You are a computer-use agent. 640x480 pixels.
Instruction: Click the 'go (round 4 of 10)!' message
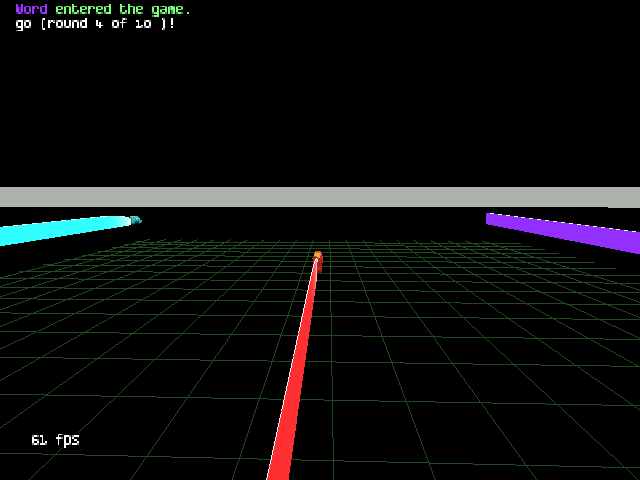(x=95, y=23)
